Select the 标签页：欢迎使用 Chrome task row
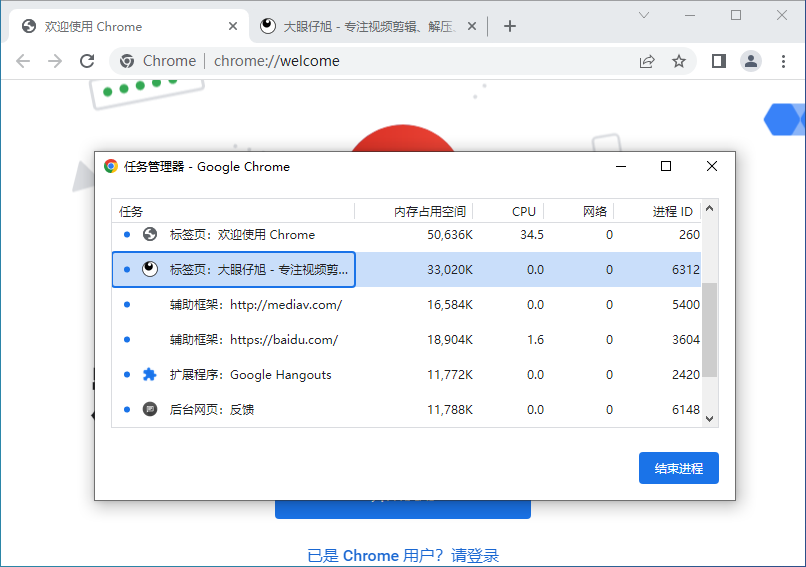The image size is (806, 567). pos(406,235)
